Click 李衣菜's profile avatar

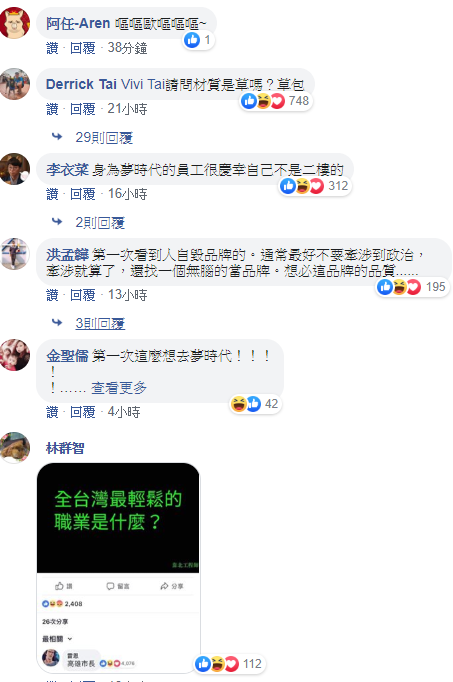(15, 169)
